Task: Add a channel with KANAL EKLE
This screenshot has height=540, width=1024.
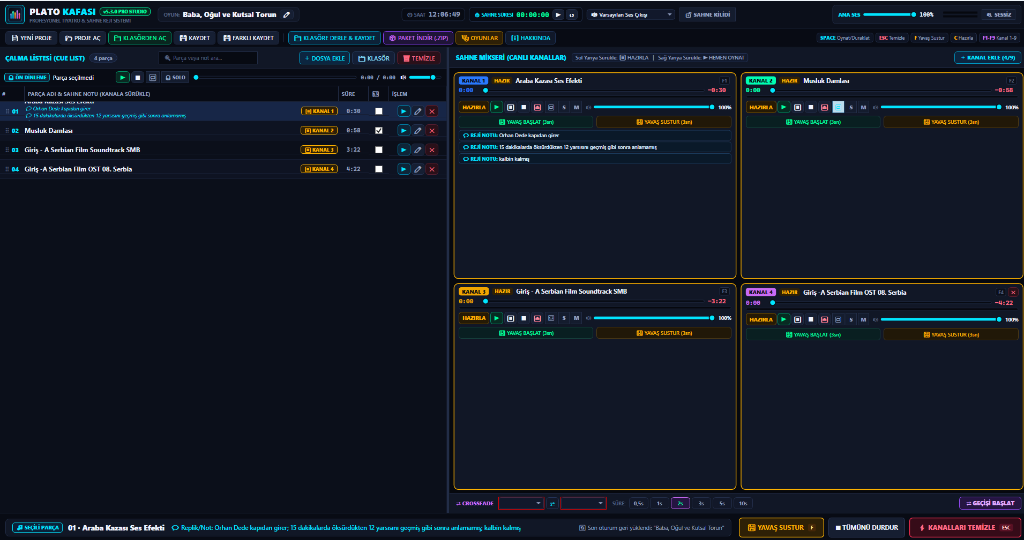Action: tap(987, 57)
